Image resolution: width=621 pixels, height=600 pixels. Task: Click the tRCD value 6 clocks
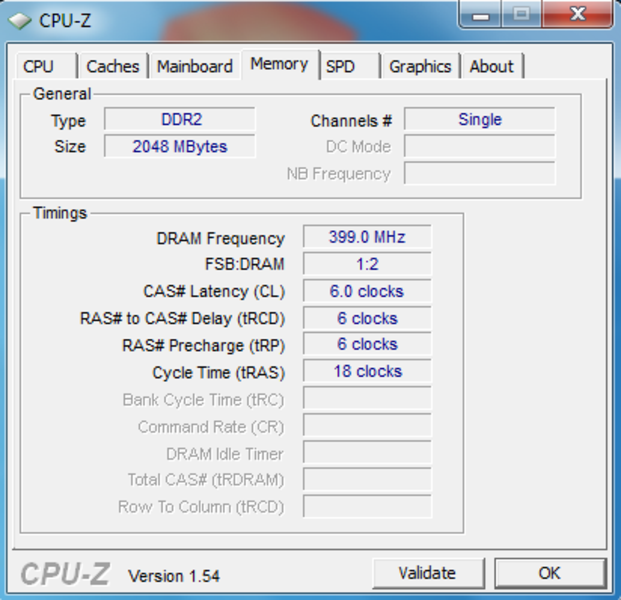tap(367, 318)
